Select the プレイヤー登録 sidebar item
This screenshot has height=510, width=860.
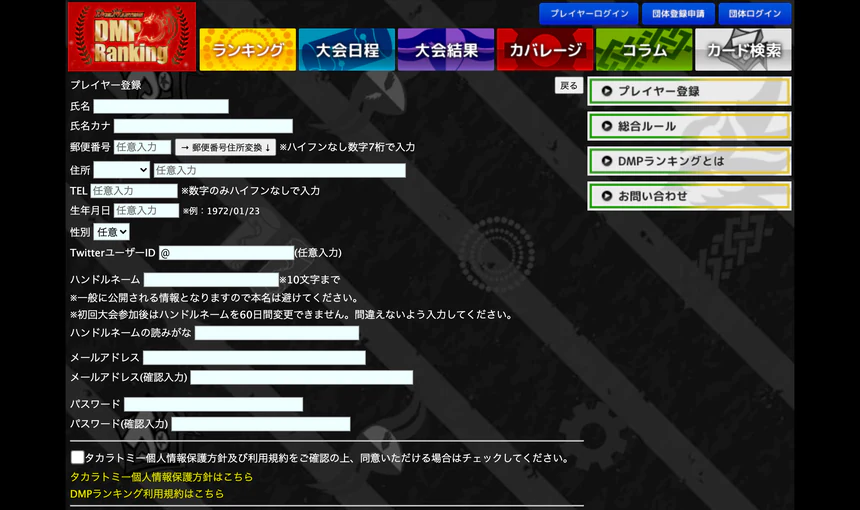point(689,91)
